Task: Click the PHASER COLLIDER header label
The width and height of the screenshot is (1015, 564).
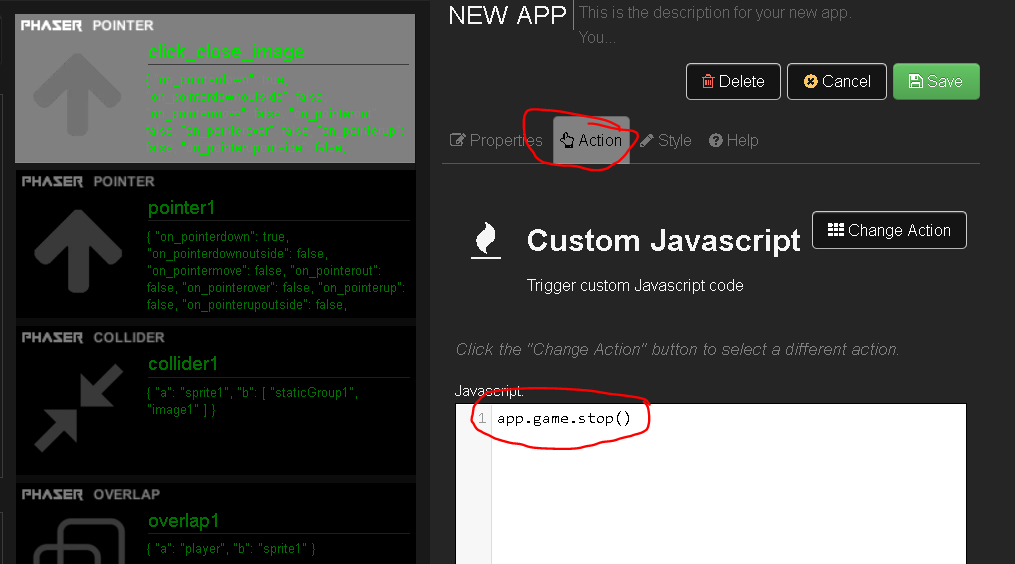Action: [93, 337]
